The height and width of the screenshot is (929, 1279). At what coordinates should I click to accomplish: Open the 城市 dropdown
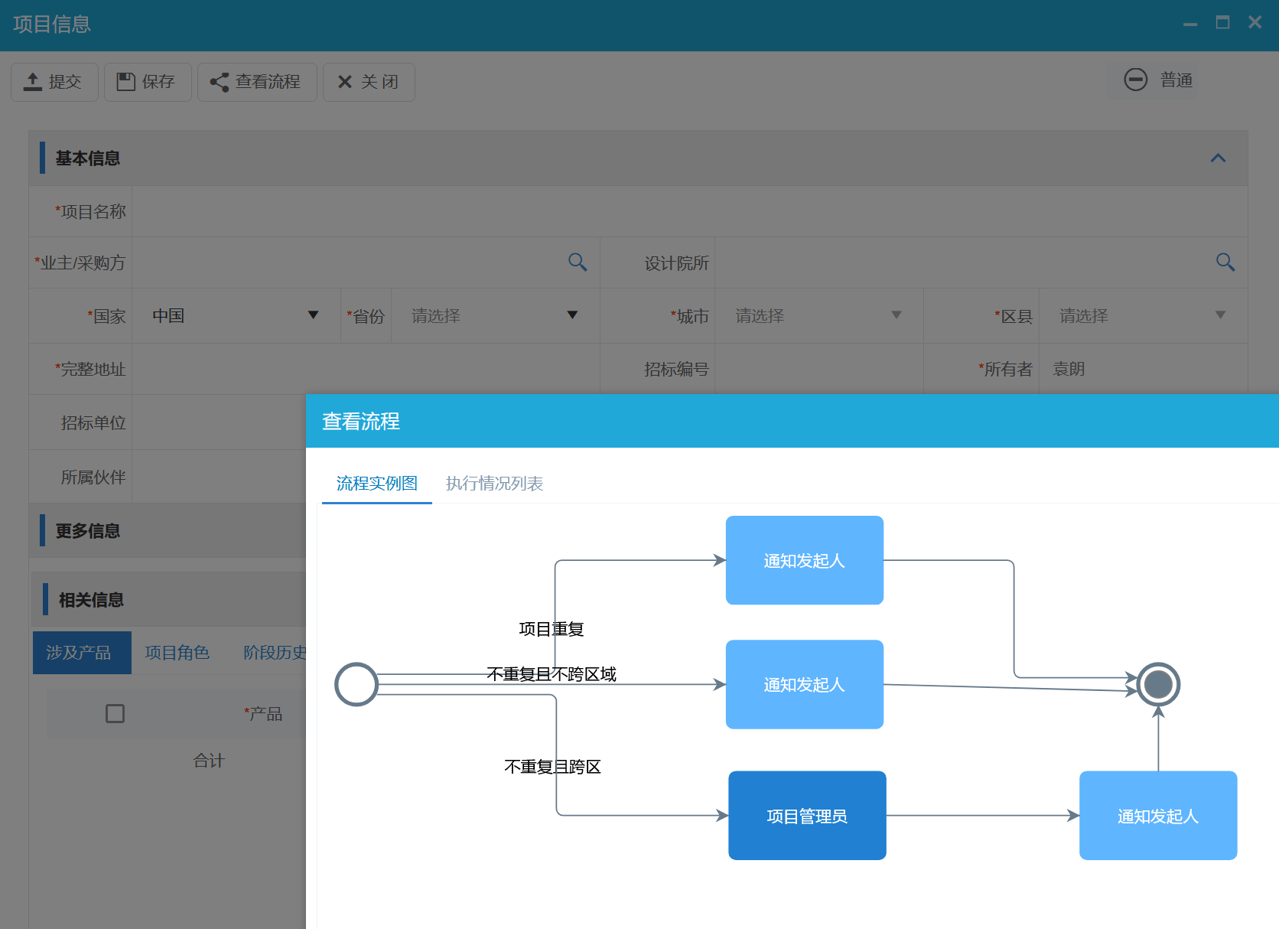(x=818, y=316)
